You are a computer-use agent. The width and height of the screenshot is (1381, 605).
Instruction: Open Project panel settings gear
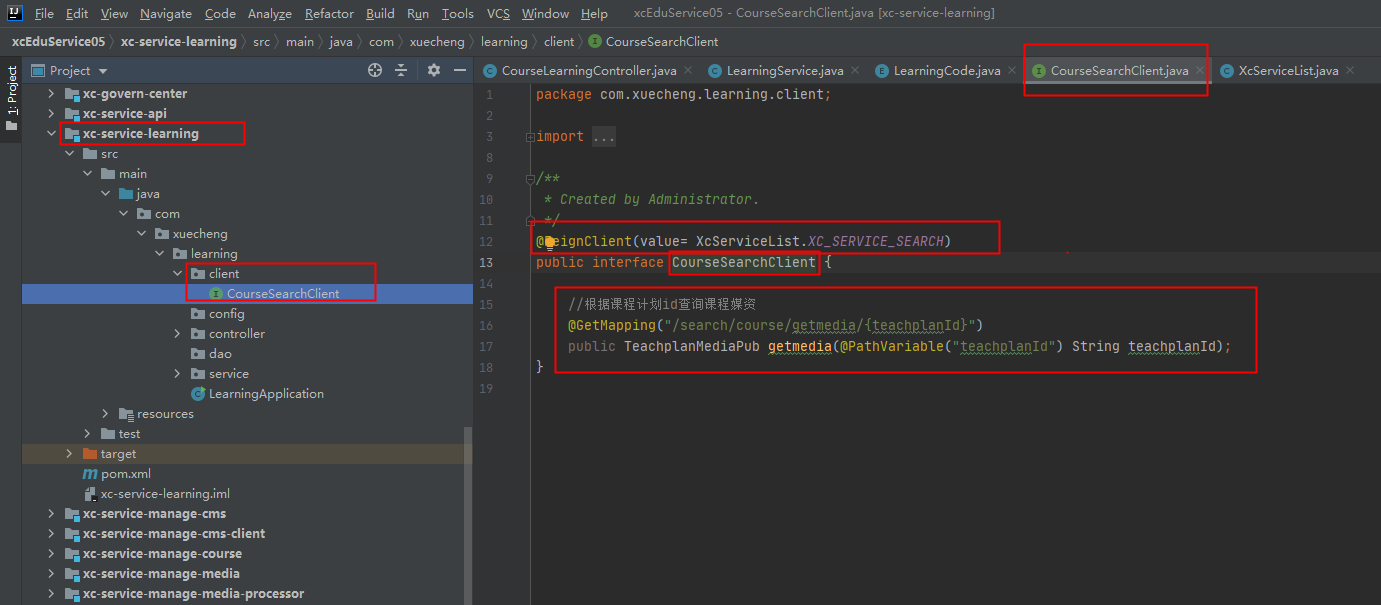coord(434,70)
